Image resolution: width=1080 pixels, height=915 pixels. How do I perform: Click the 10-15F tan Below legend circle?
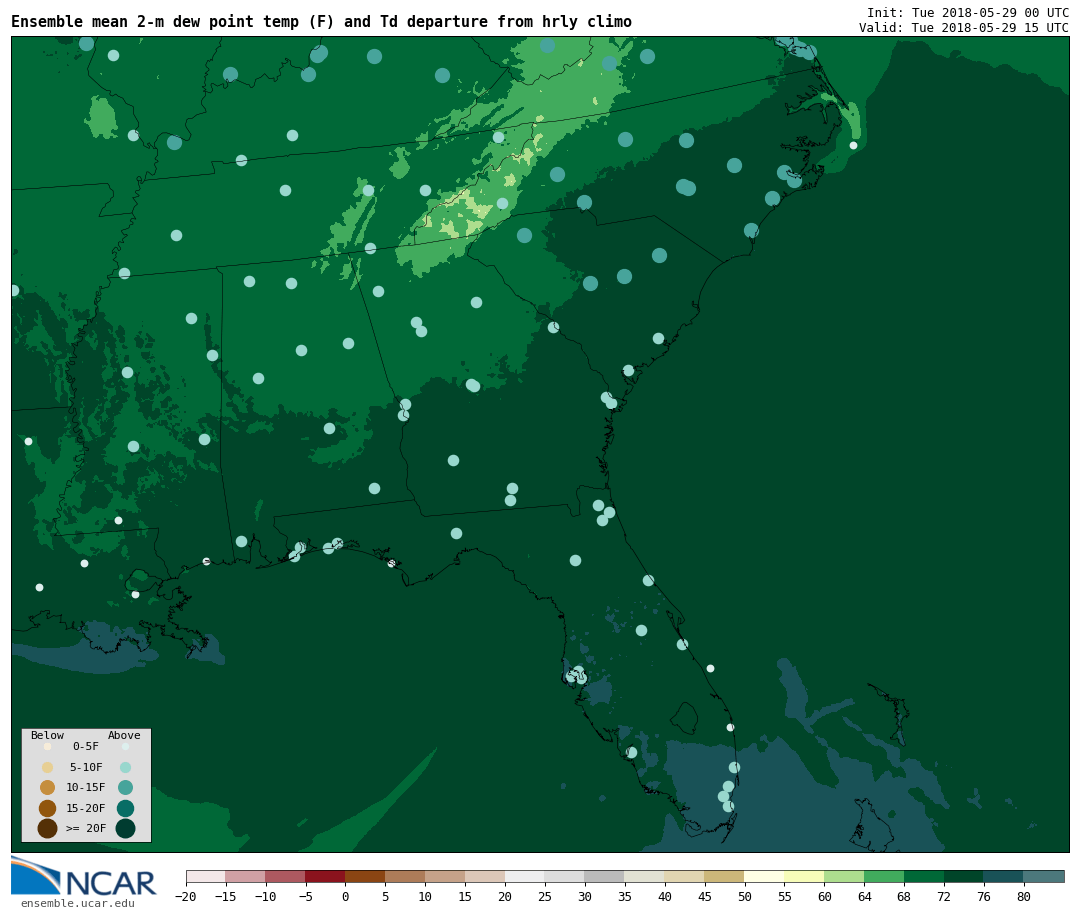pyautogui.click(x=47, y=787)
